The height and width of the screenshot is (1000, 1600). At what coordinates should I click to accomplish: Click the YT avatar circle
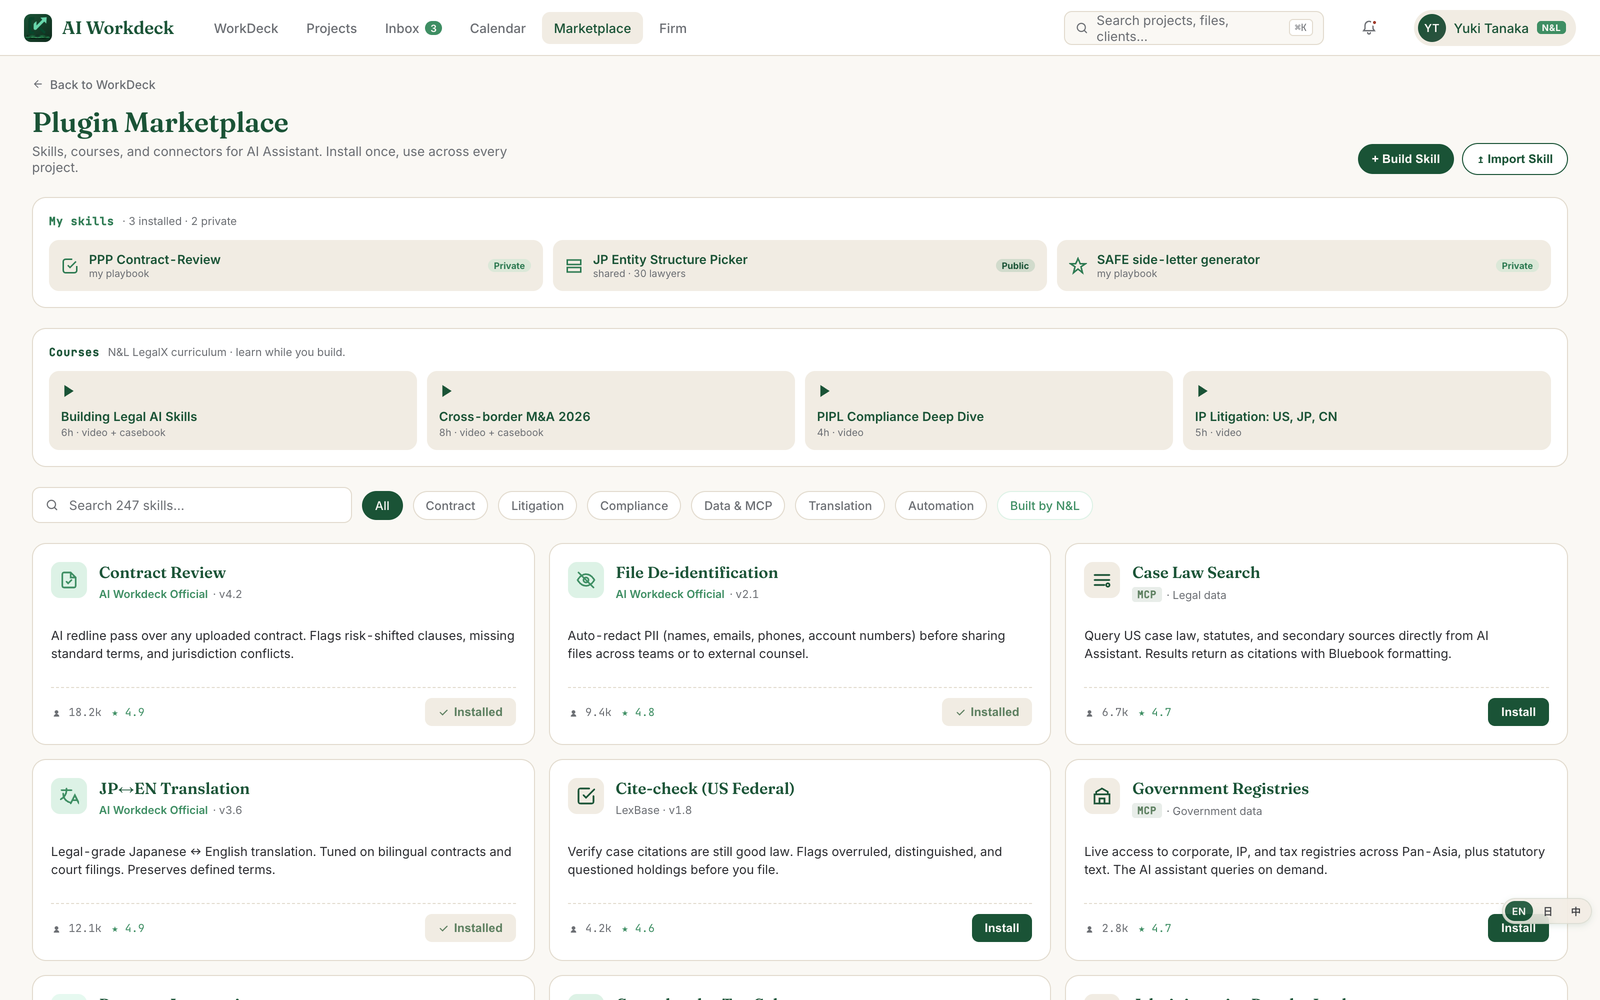coord(1432,28)
